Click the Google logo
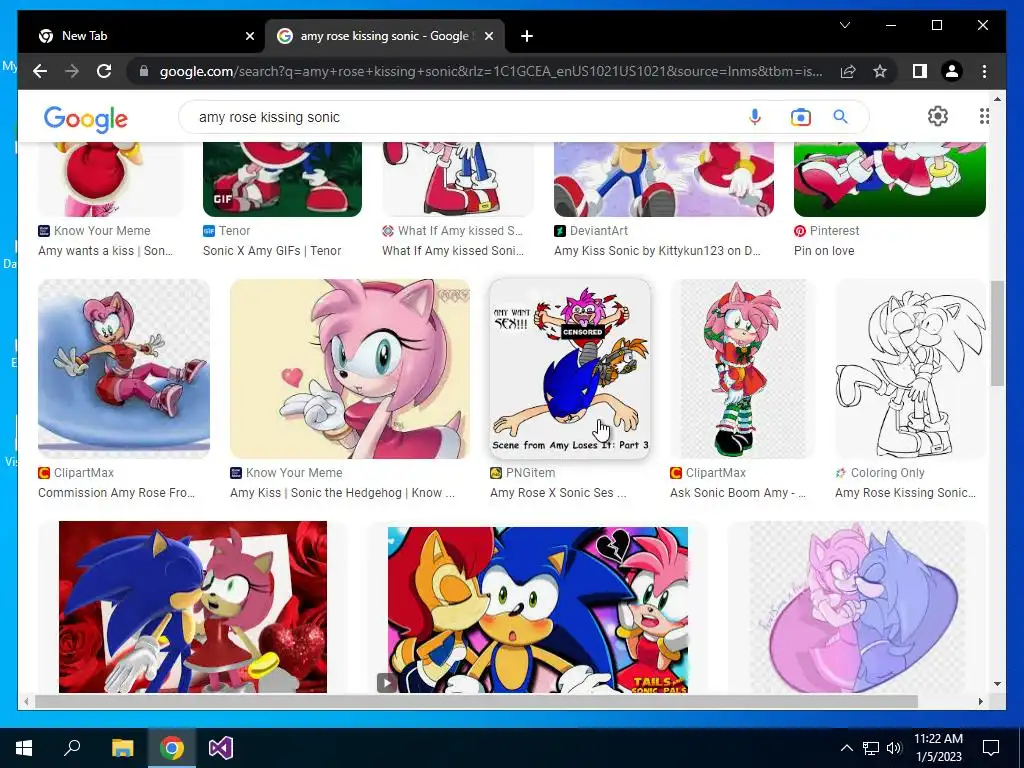Screen dimensions: 1024x768 point(86,119)
